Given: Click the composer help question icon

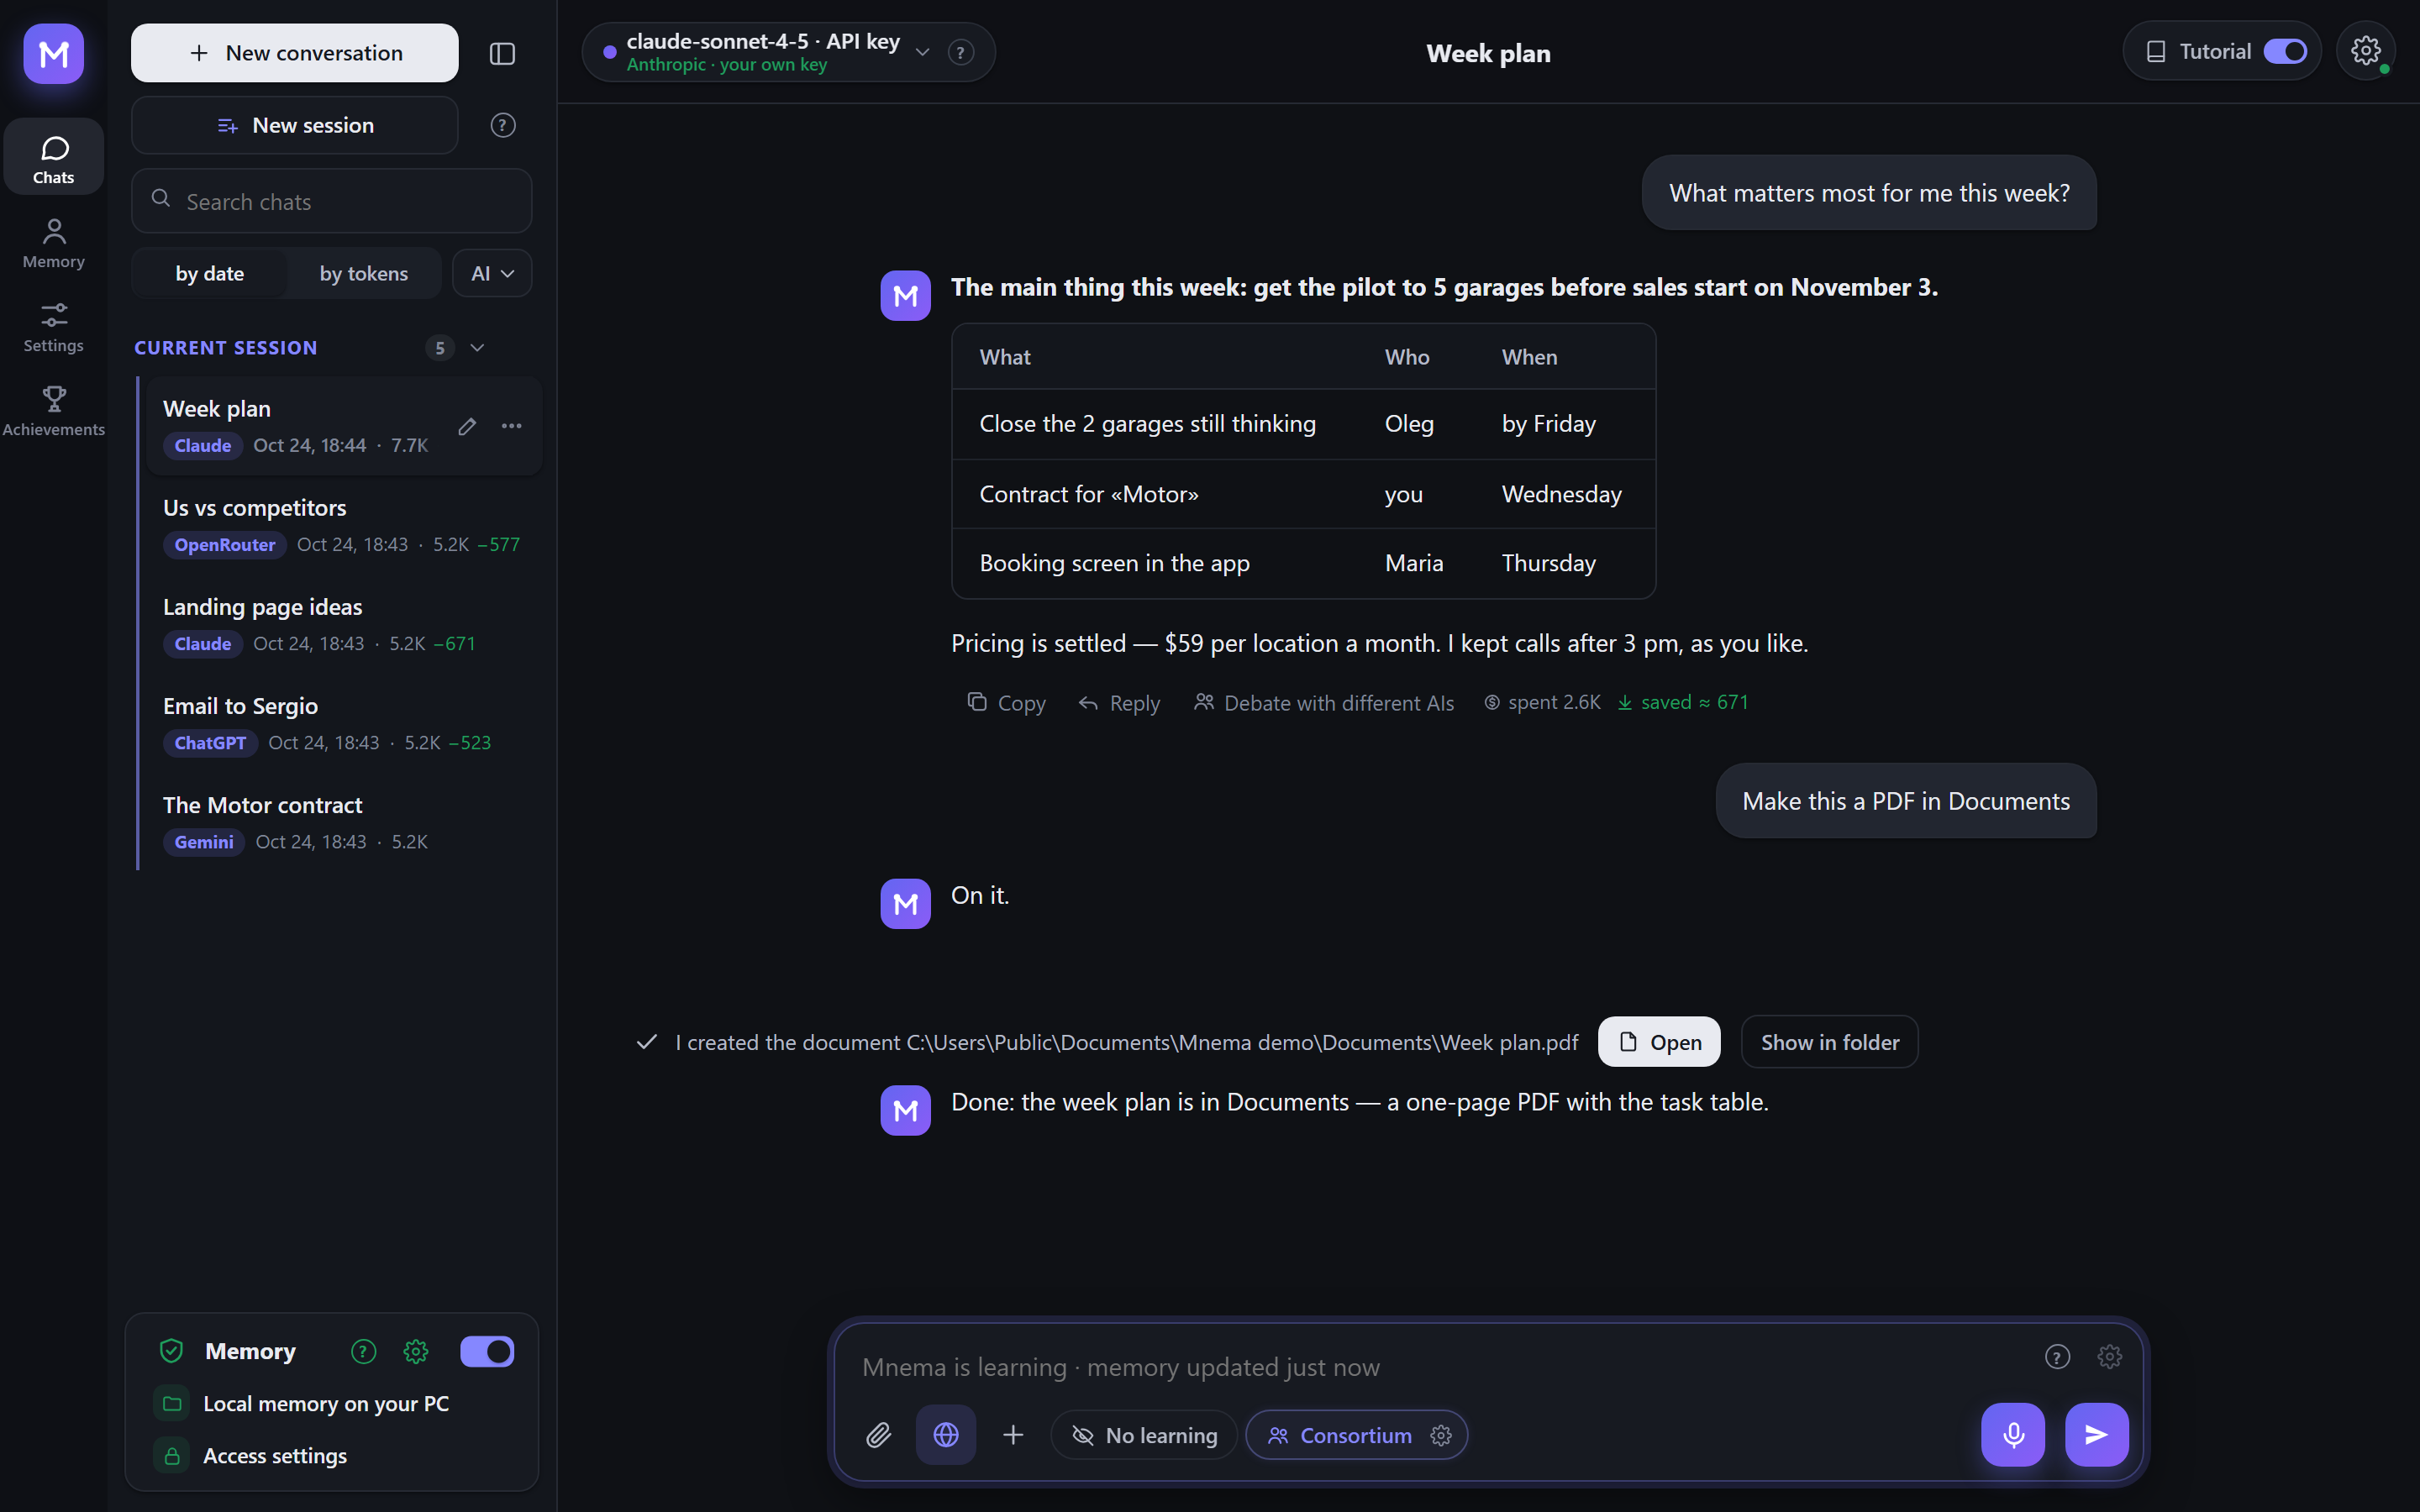Looking at the screenshot, I should click(2057, 1356).
